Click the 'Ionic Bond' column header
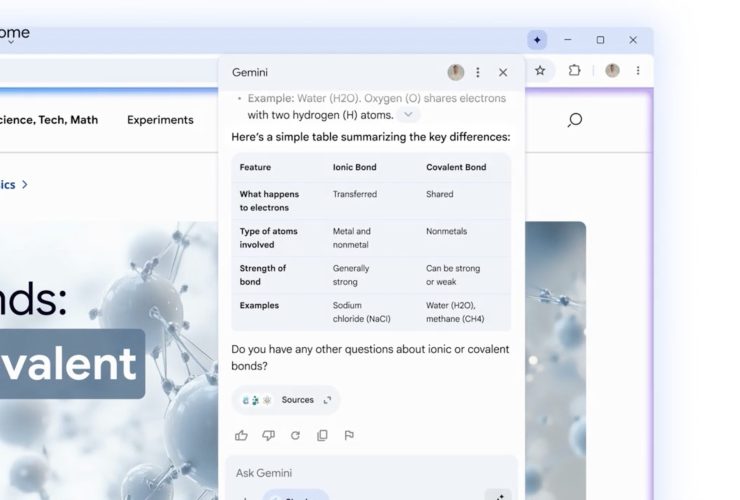The image size is (740, 500). [x=354, y=167]
